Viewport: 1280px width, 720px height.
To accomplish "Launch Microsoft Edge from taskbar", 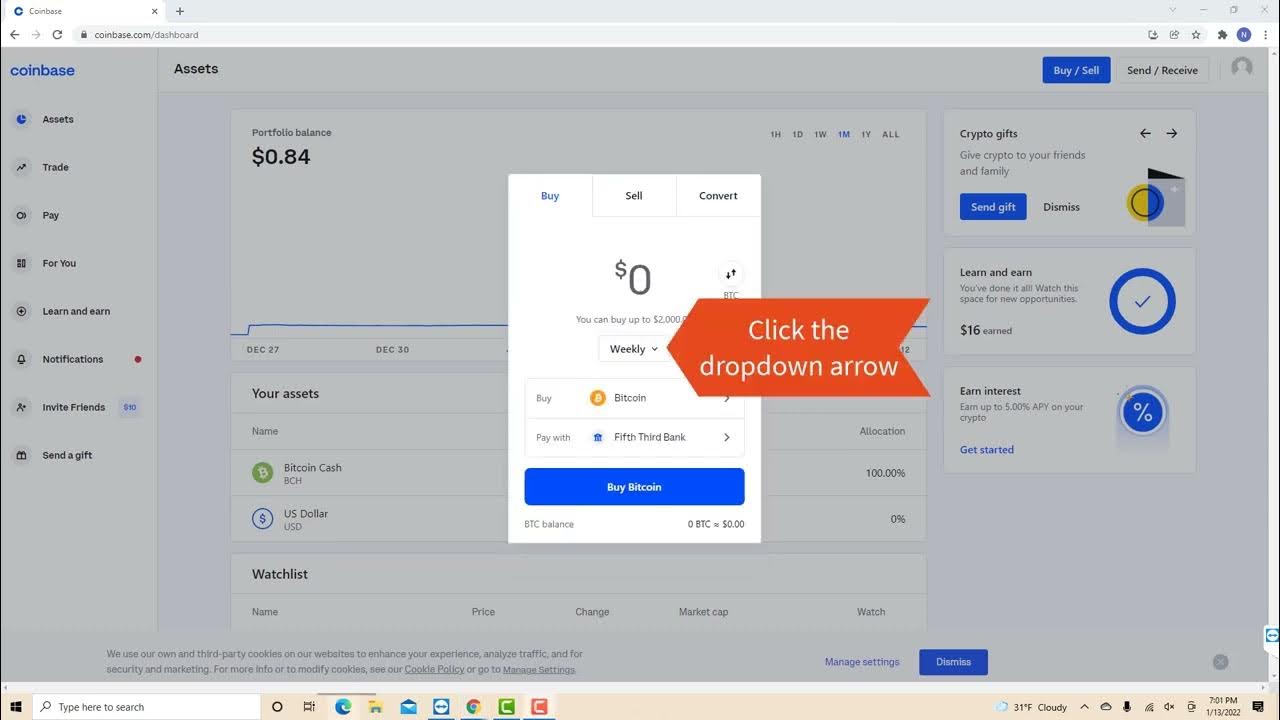I will coord(343,707).
